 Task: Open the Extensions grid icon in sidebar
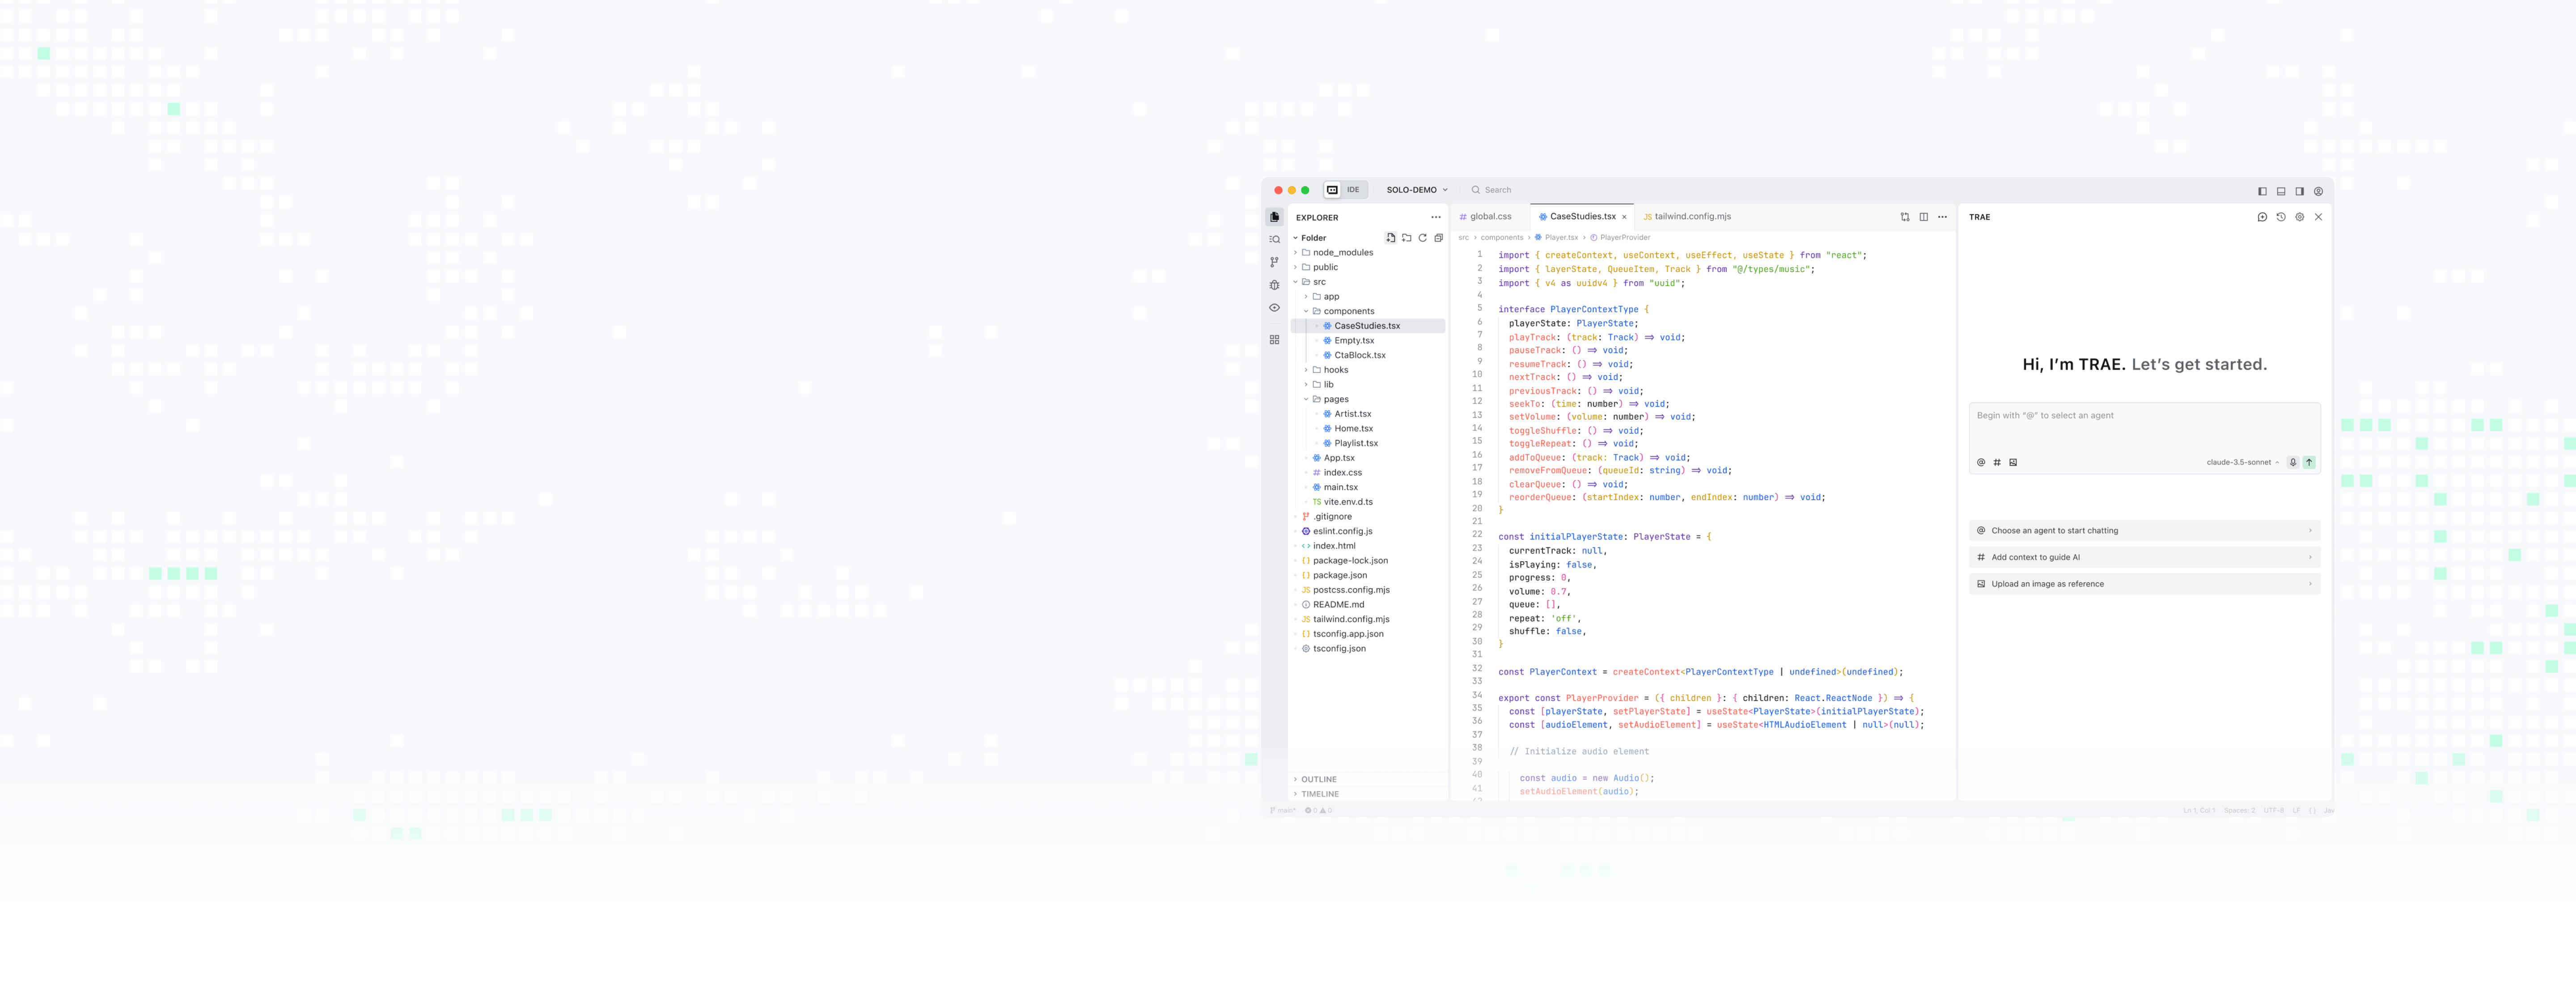[x=1274, y=340]
